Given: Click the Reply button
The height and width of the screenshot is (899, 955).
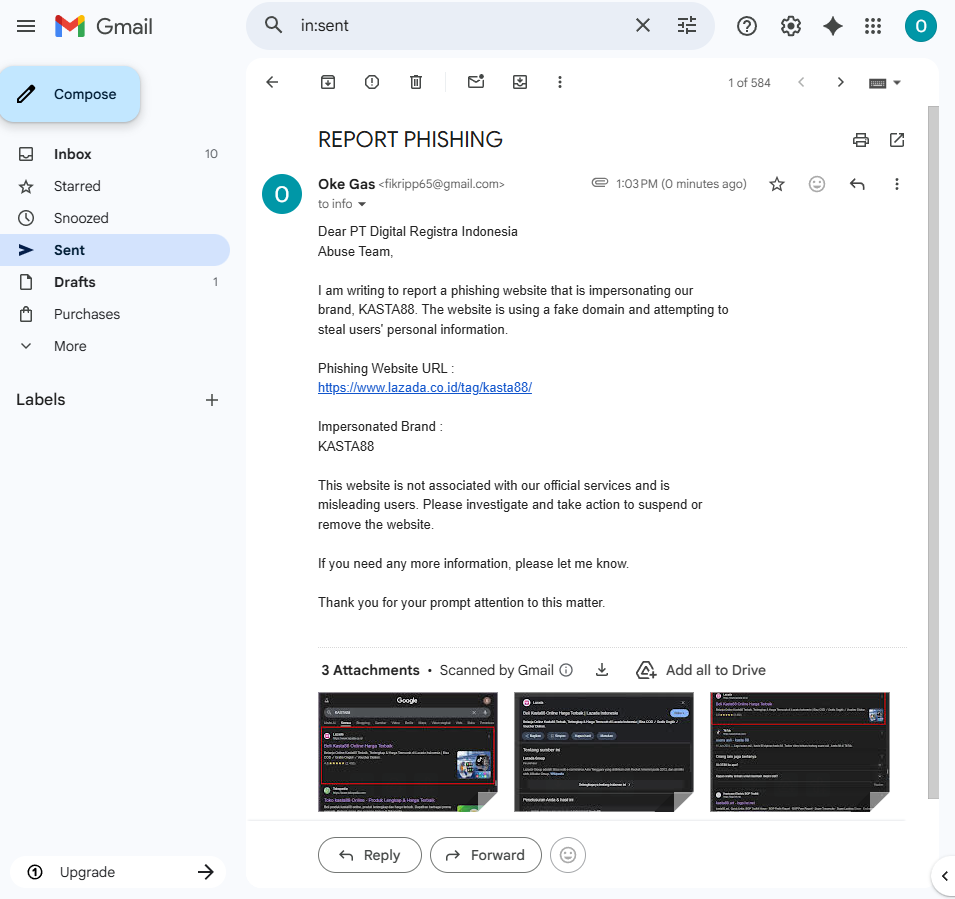Looking at the screenshot, I should pos(370,855).
